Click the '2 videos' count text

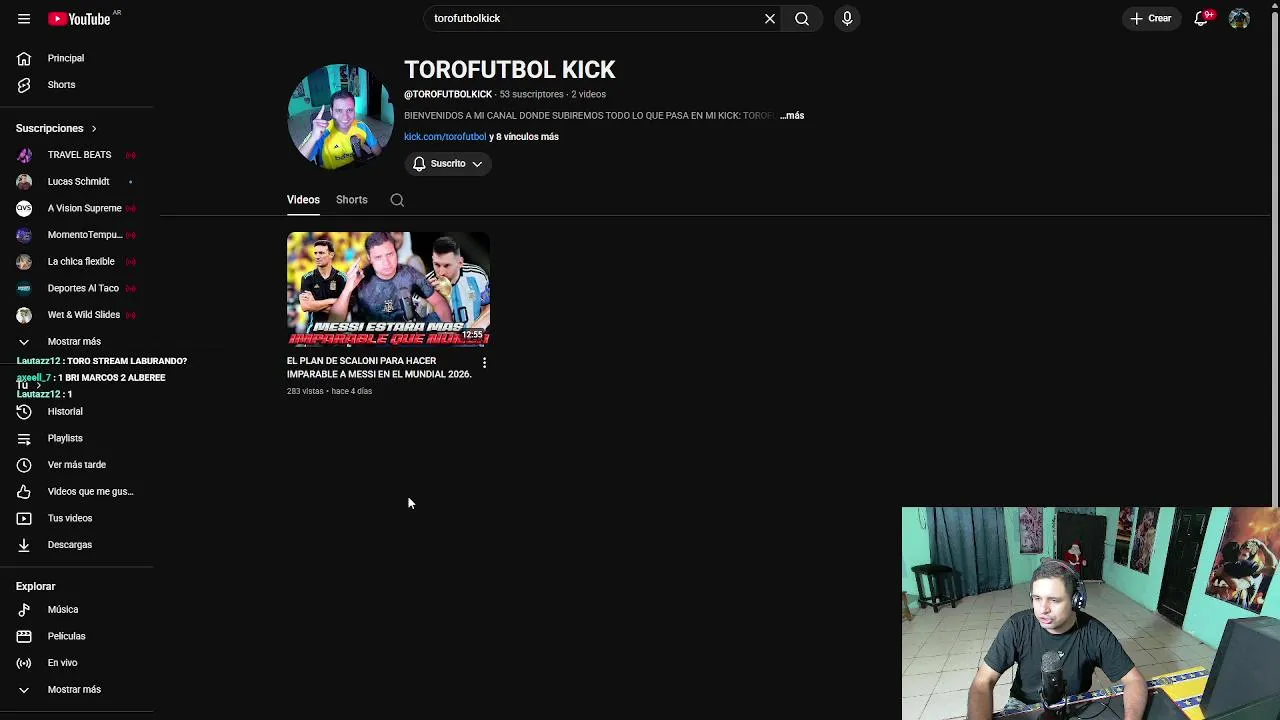click(588, 94)
